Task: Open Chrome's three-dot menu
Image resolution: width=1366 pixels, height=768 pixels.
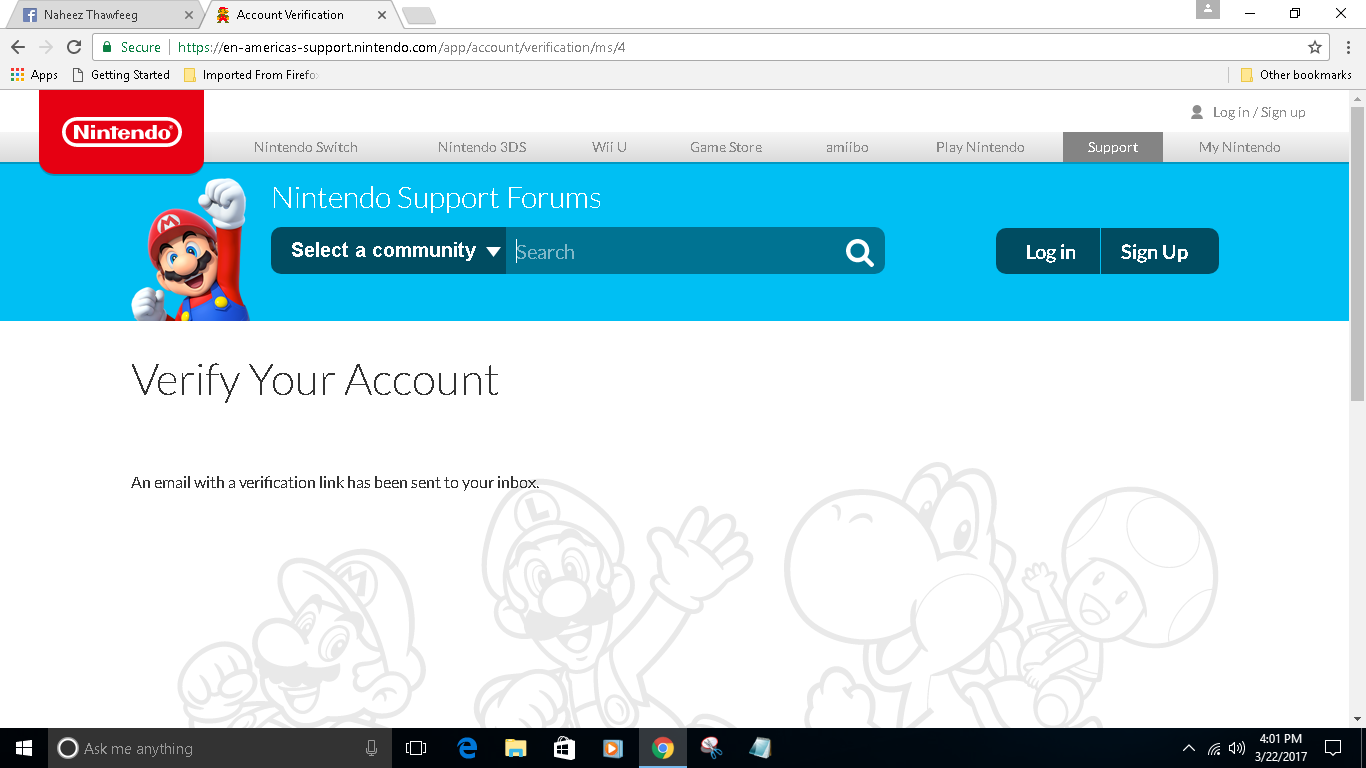Action: point(1347,47)
